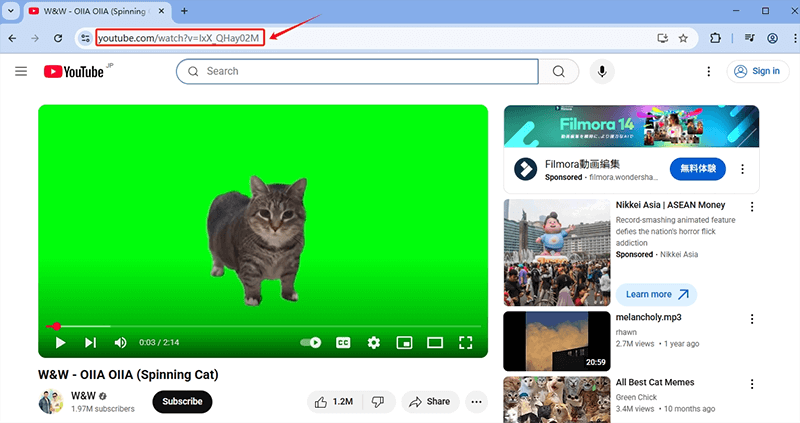Open Filmora ad options menu
This screenshot has width=800, height=423.
742,169
